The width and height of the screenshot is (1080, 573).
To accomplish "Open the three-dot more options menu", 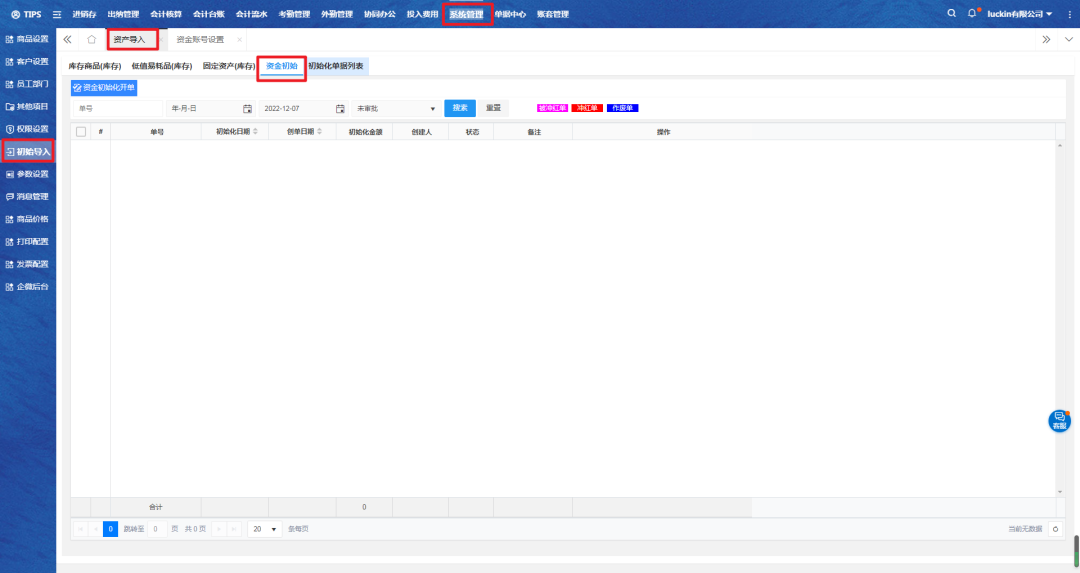I will pyautogui.click(x=1069, y=14).
